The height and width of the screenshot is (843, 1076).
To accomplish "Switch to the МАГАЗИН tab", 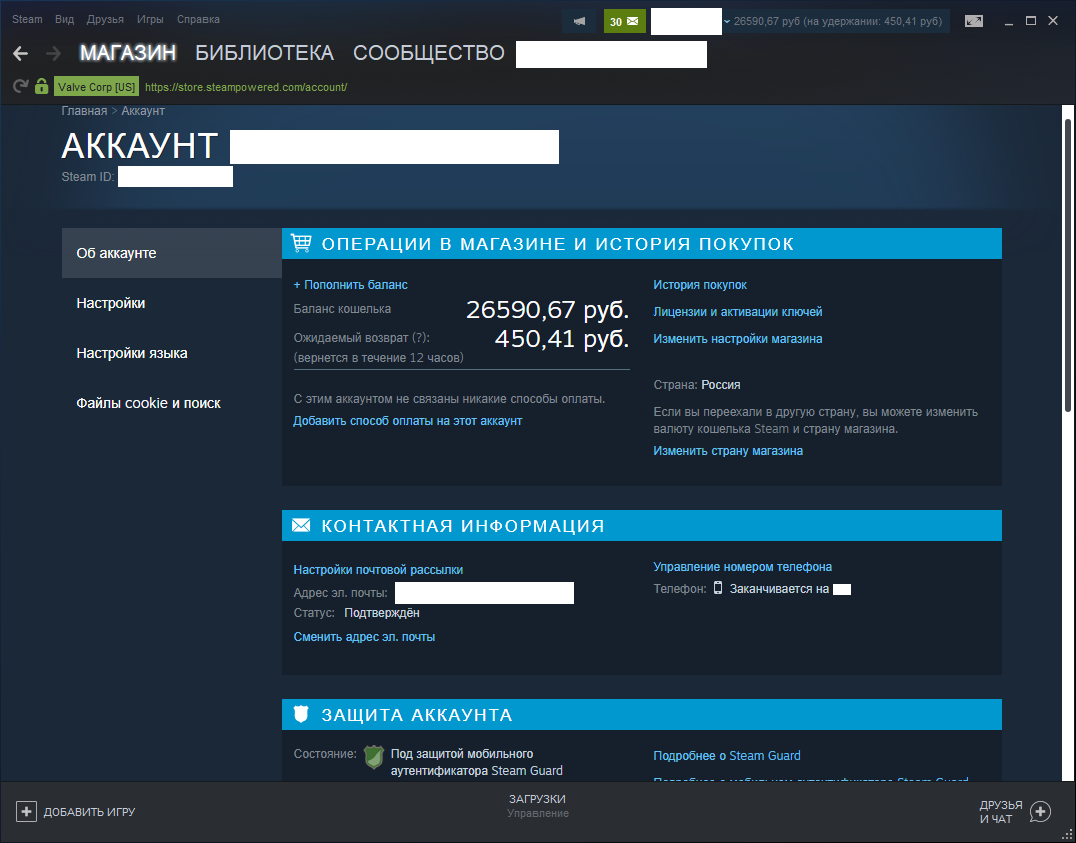I will pos(128,53).
